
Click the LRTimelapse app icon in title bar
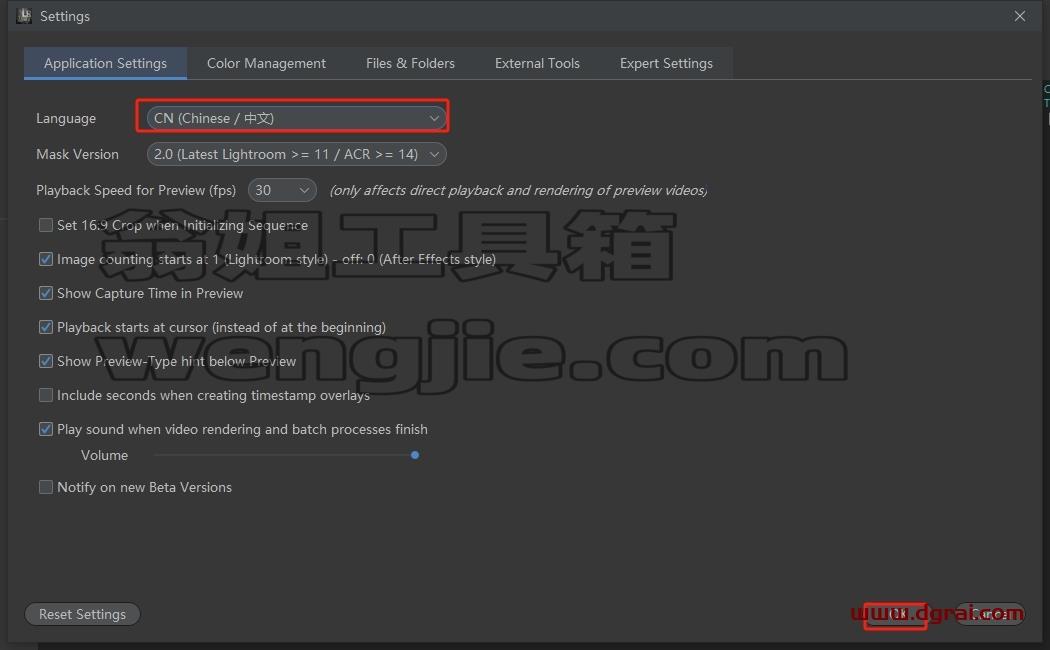point(24,15)
